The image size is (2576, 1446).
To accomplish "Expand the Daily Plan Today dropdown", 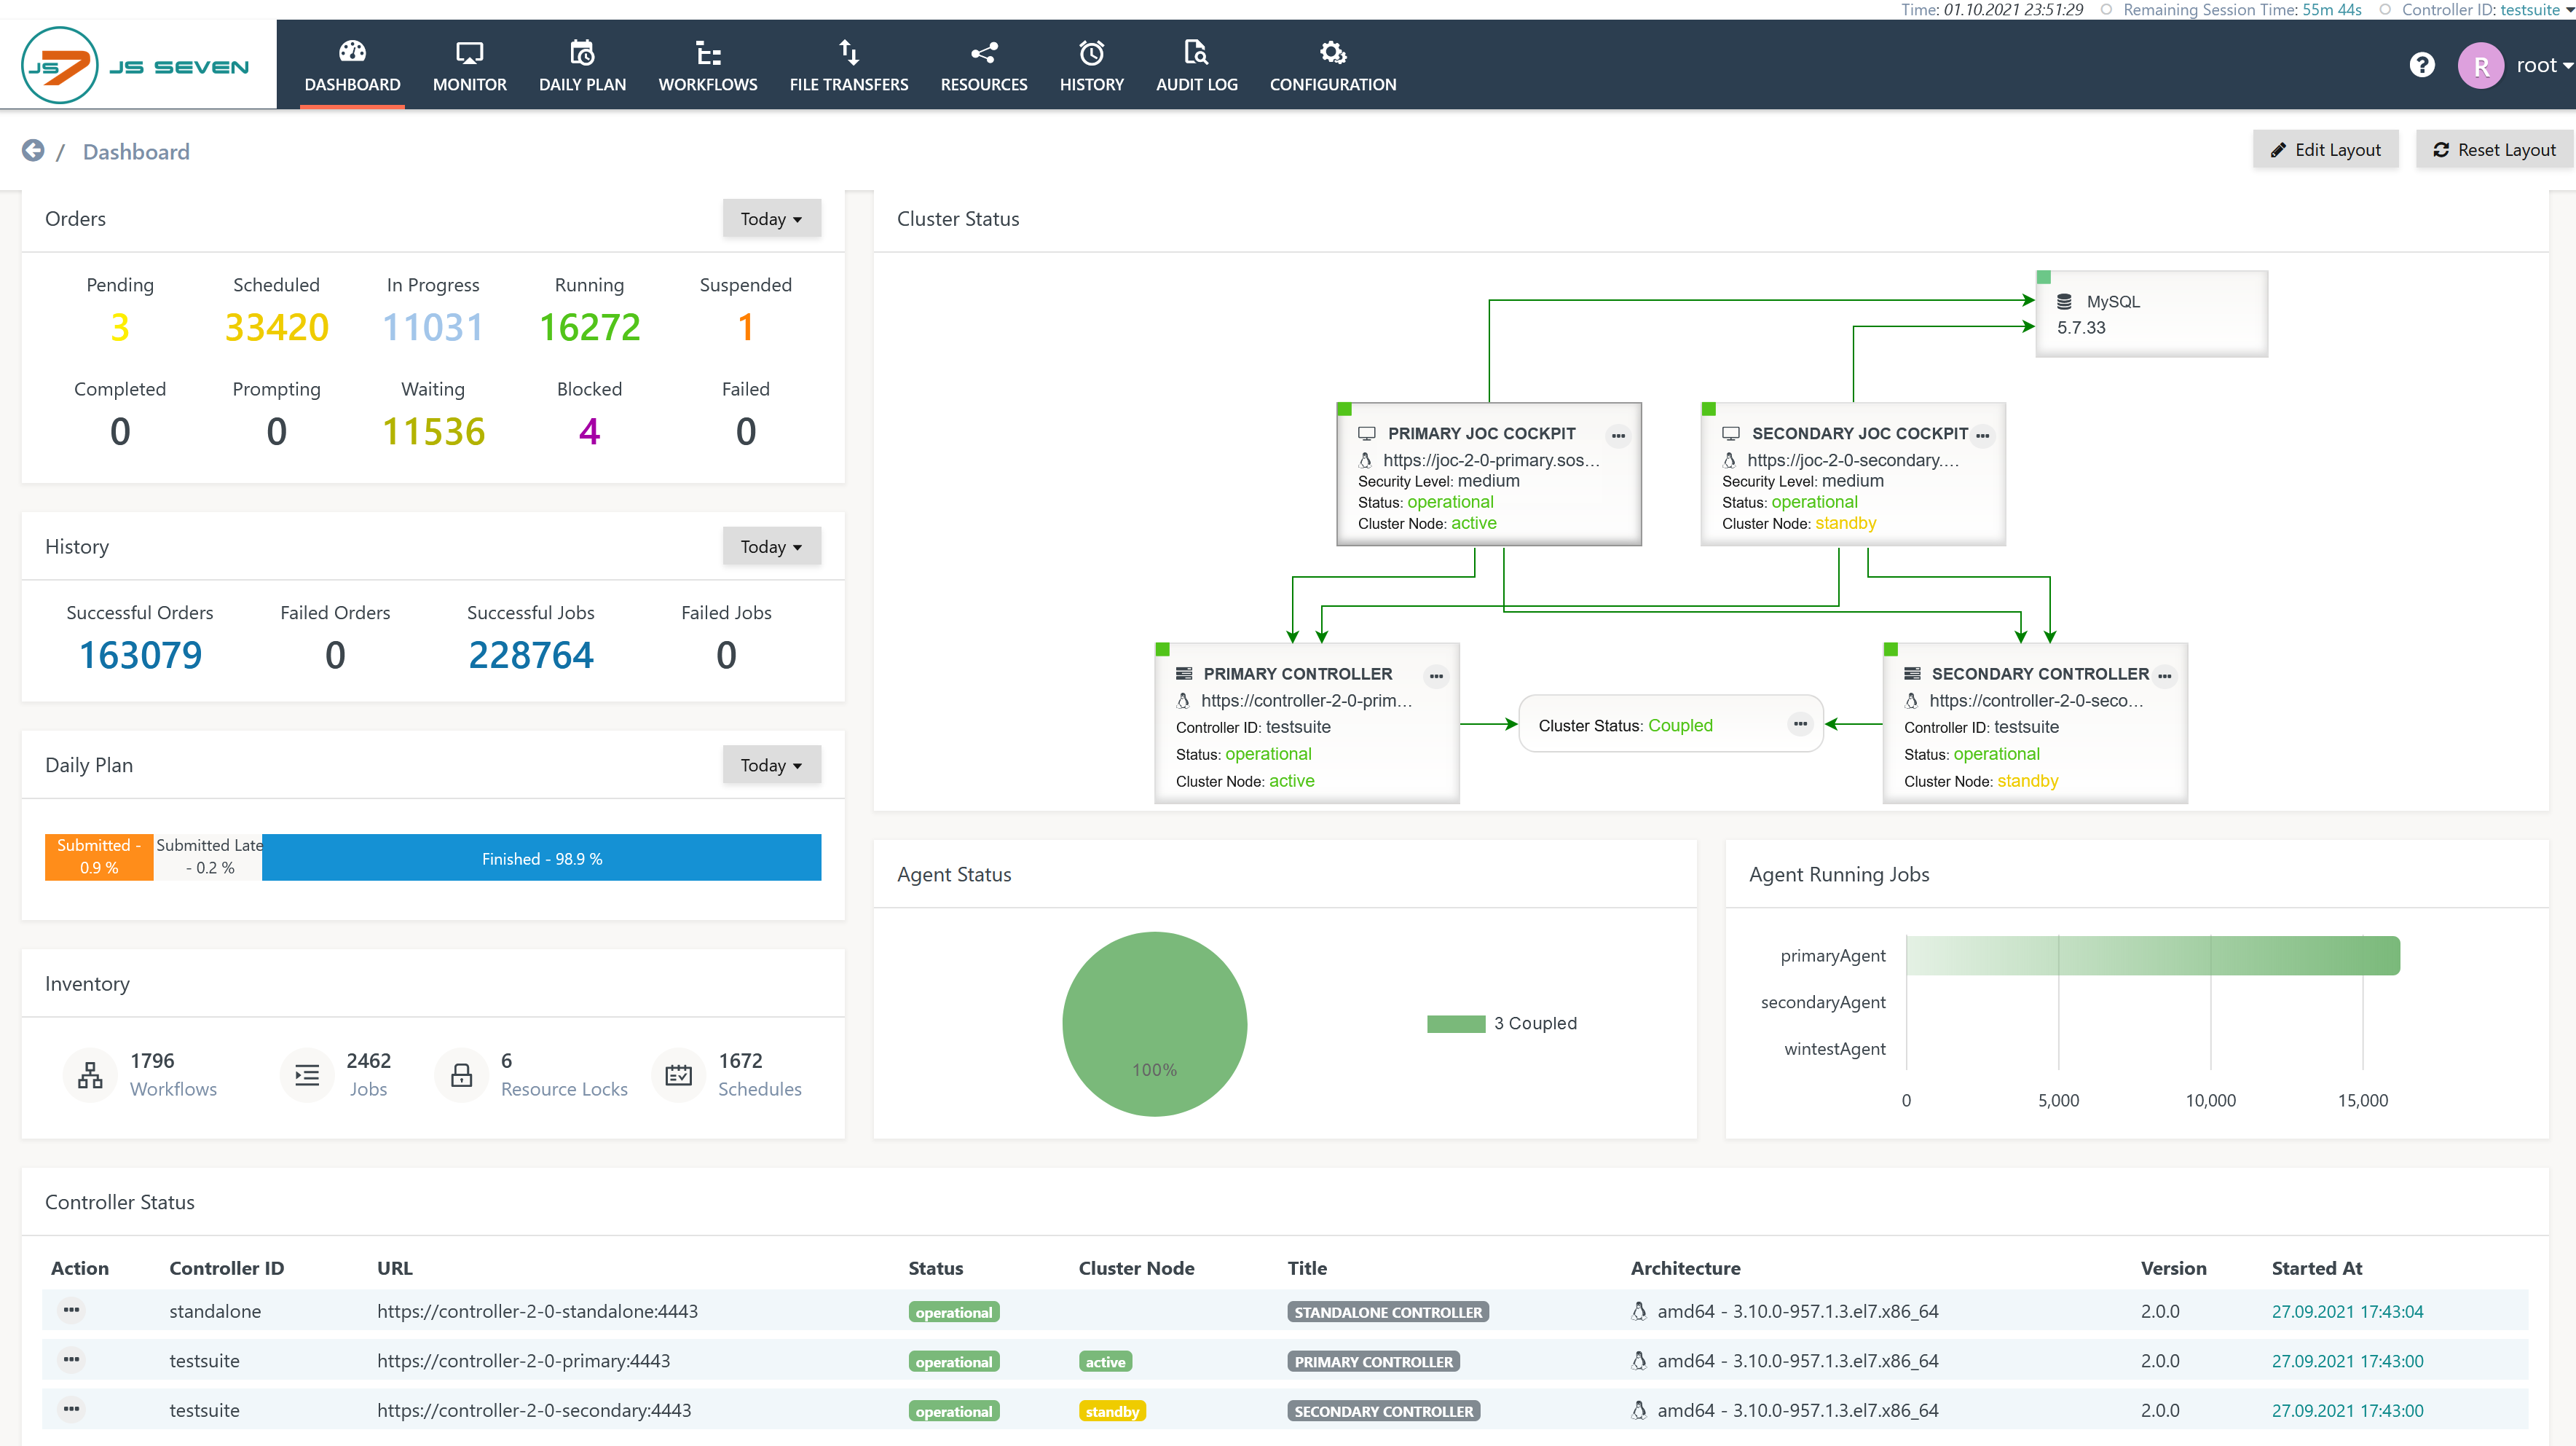I will click(771, 765).
